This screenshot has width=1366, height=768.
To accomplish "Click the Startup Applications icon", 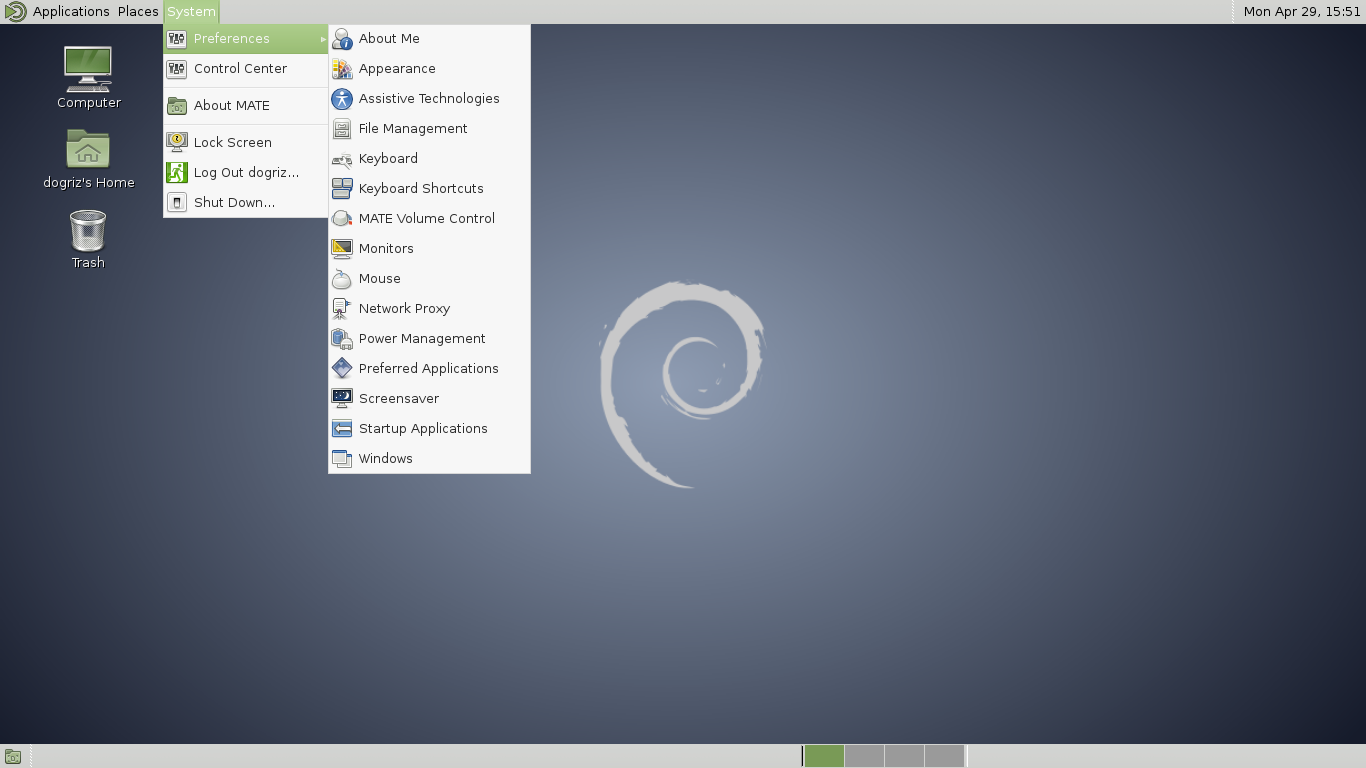I will 342,429.
